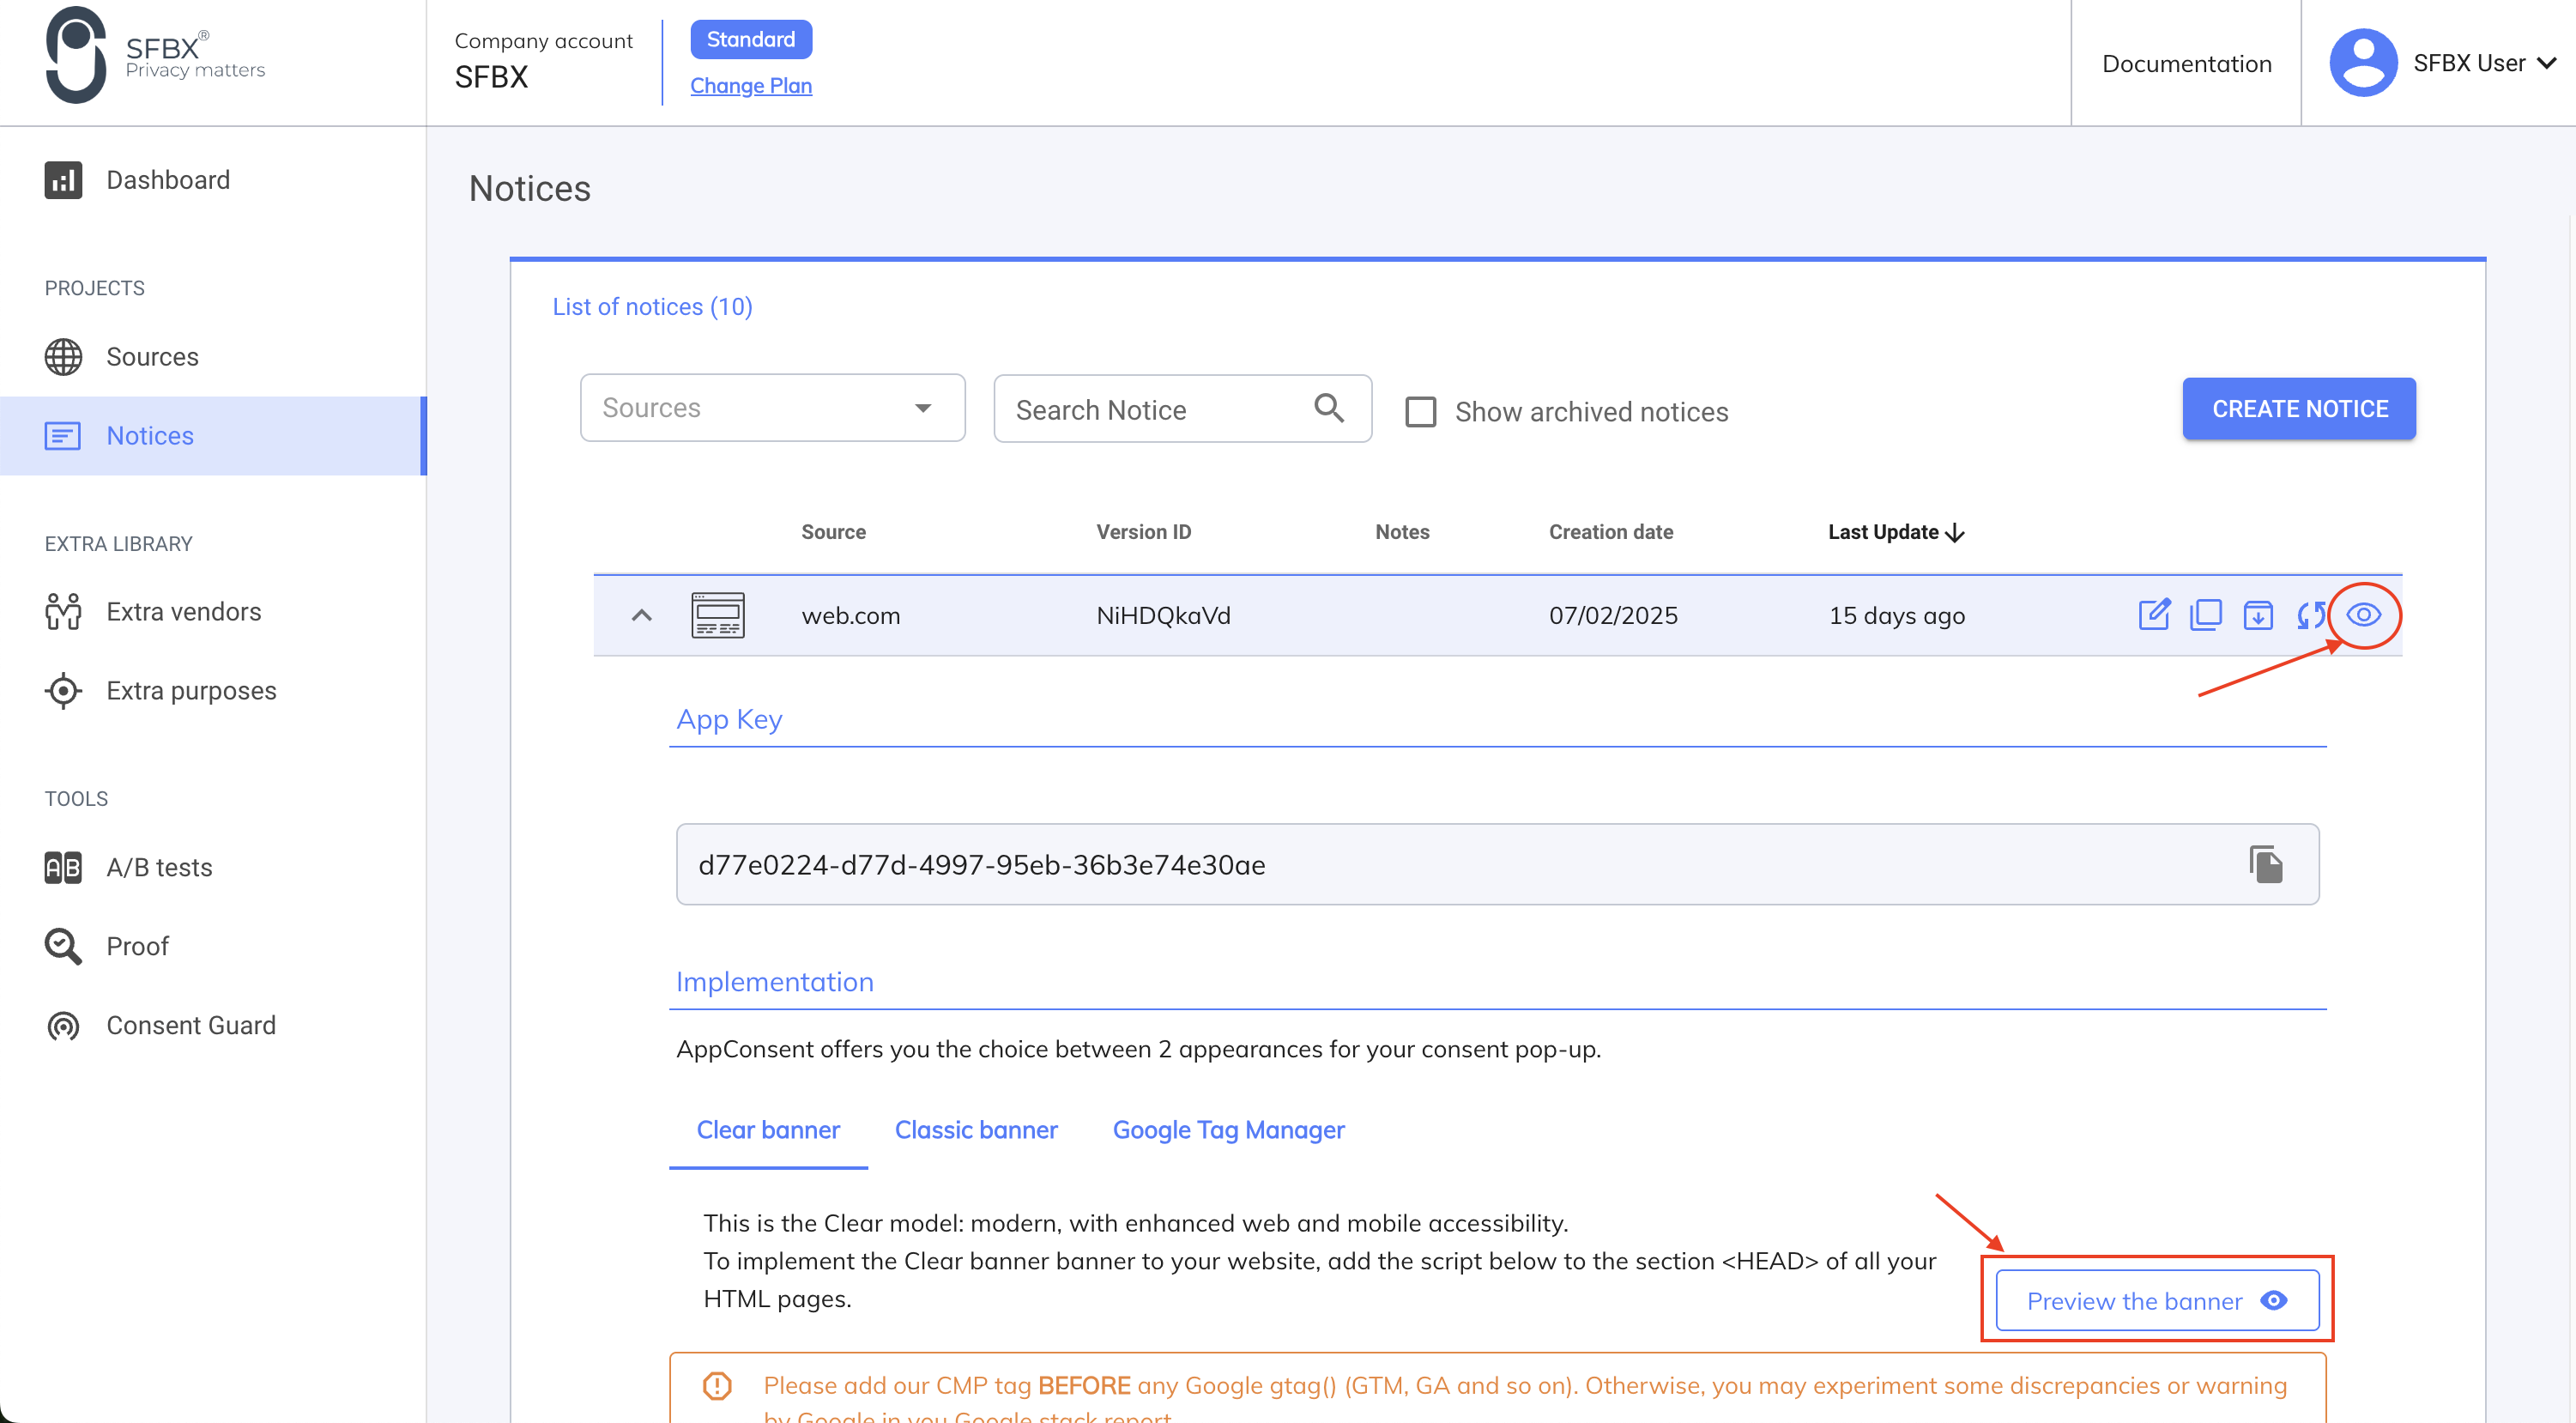Open Consent Guard in the sidebar

[x=190, y=1025]
